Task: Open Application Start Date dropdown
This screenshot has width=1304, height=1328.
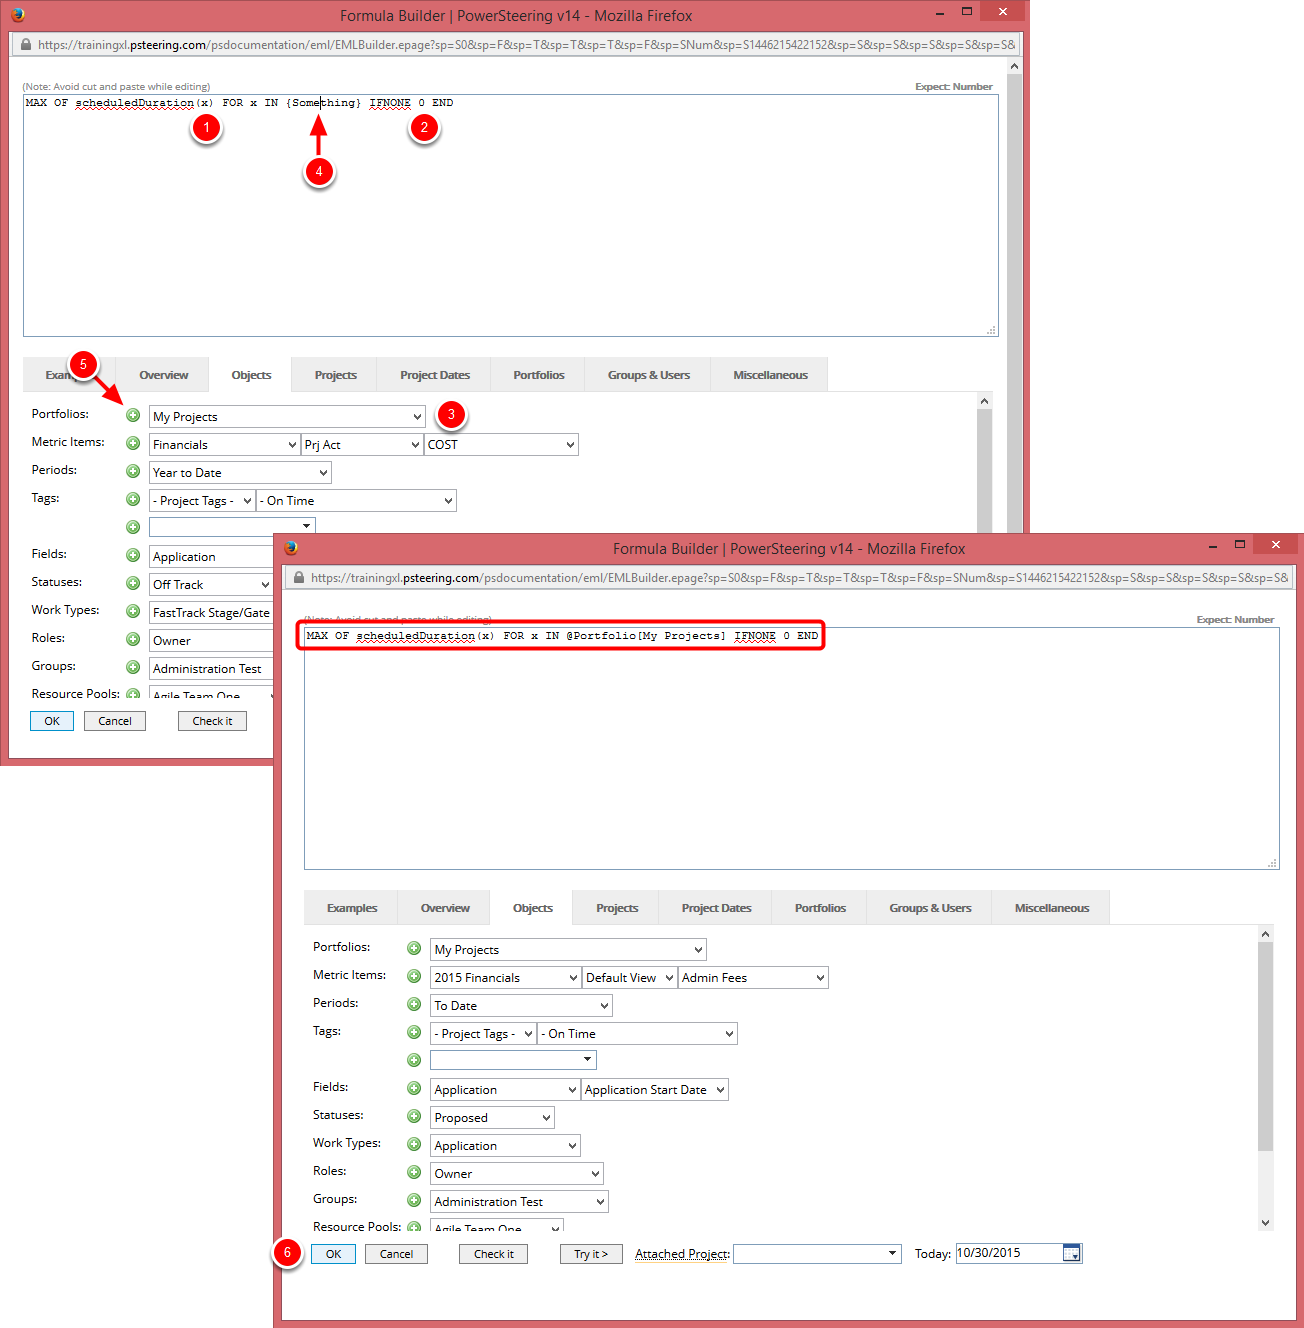Action: (655, 1089)
